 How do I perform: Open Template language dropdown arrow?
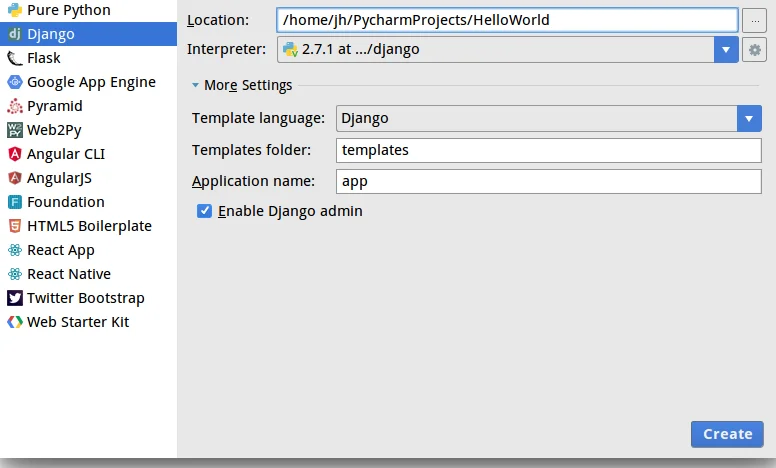click(749, 119)
